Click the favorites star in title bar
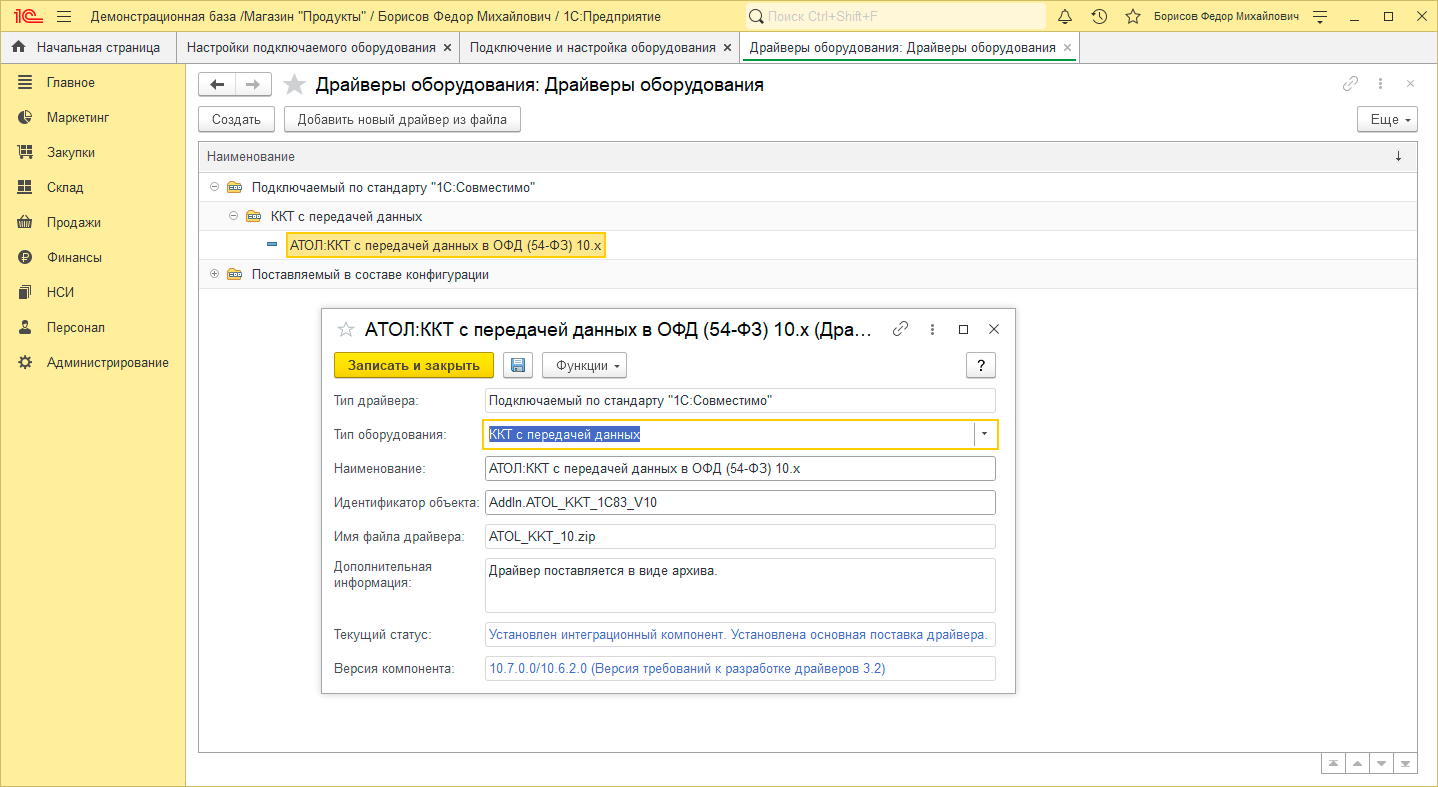1438x787 pixels. pos(1132,17)
